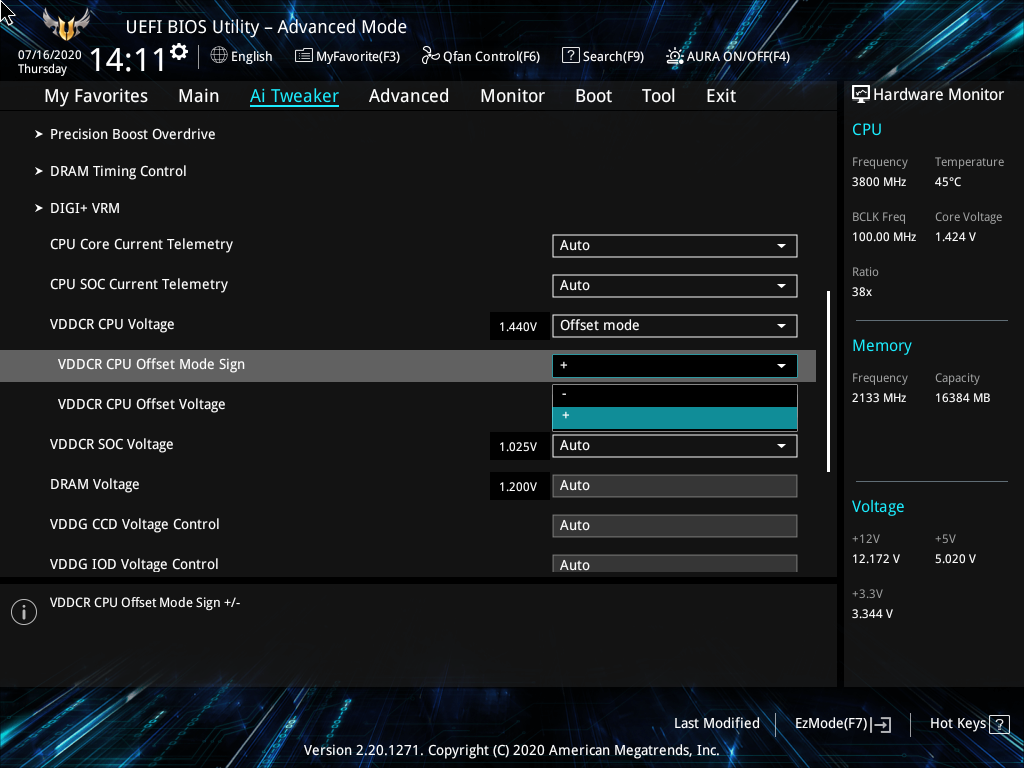Click VDDCR CPU Offset Mode Sign dropdown
The width and height of the screenshot is (1024, 768).
point(675,366)
